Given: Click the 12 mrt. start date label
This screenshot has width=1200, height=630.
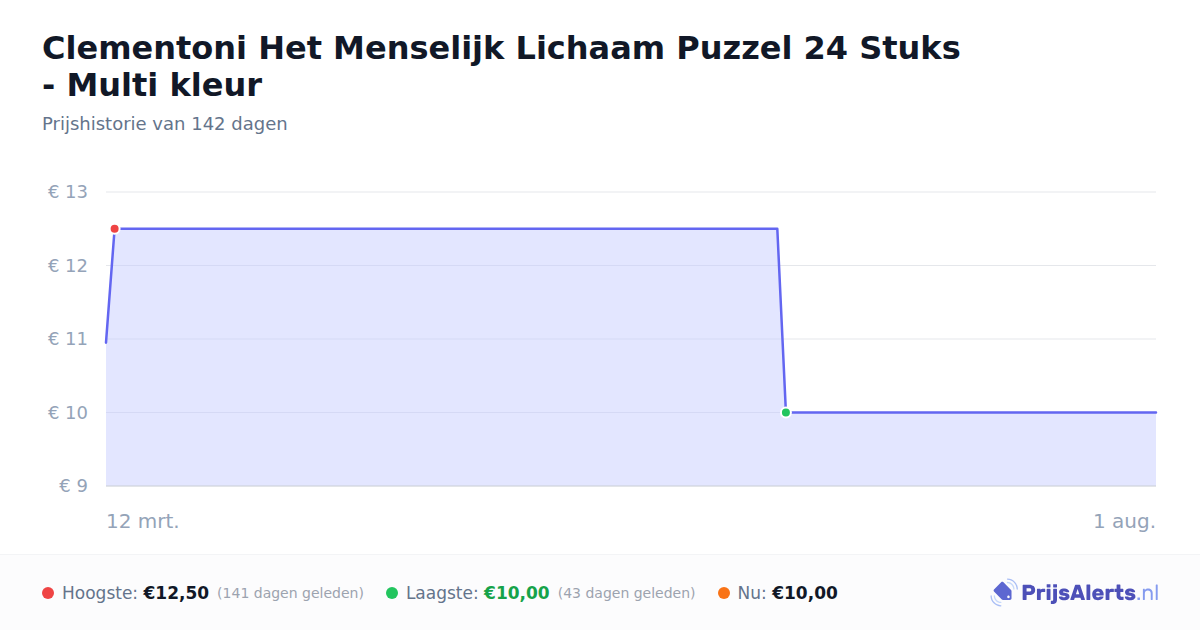Looking at the screenshot, I should pyautogui.click(x=143, y=521).
